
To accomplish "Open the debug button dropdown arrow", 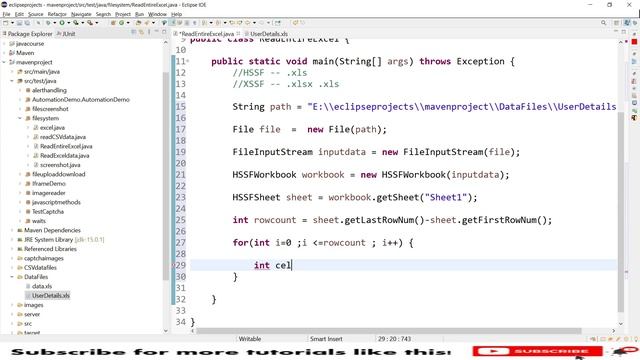I will [54, 23].
